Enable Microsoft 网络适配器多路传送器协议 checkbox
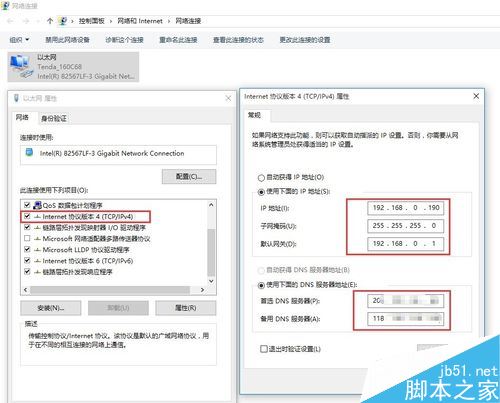Image resolution: width=500 pixels, height=403 pixels. pos(27,238)
